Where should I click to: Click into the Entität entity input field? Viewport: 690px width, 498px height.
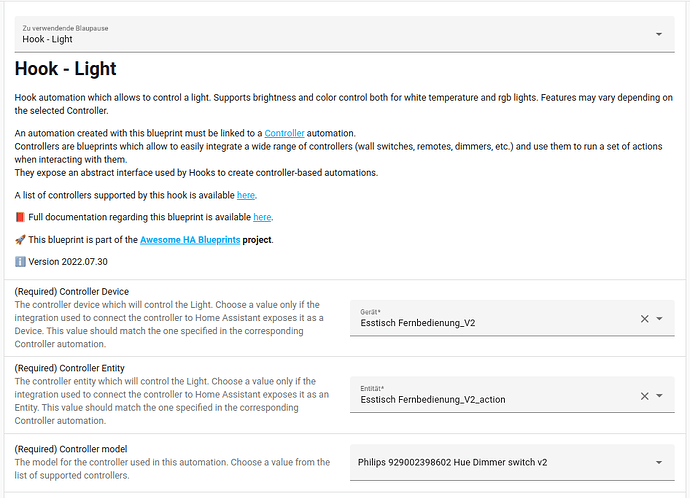point(490,400)
